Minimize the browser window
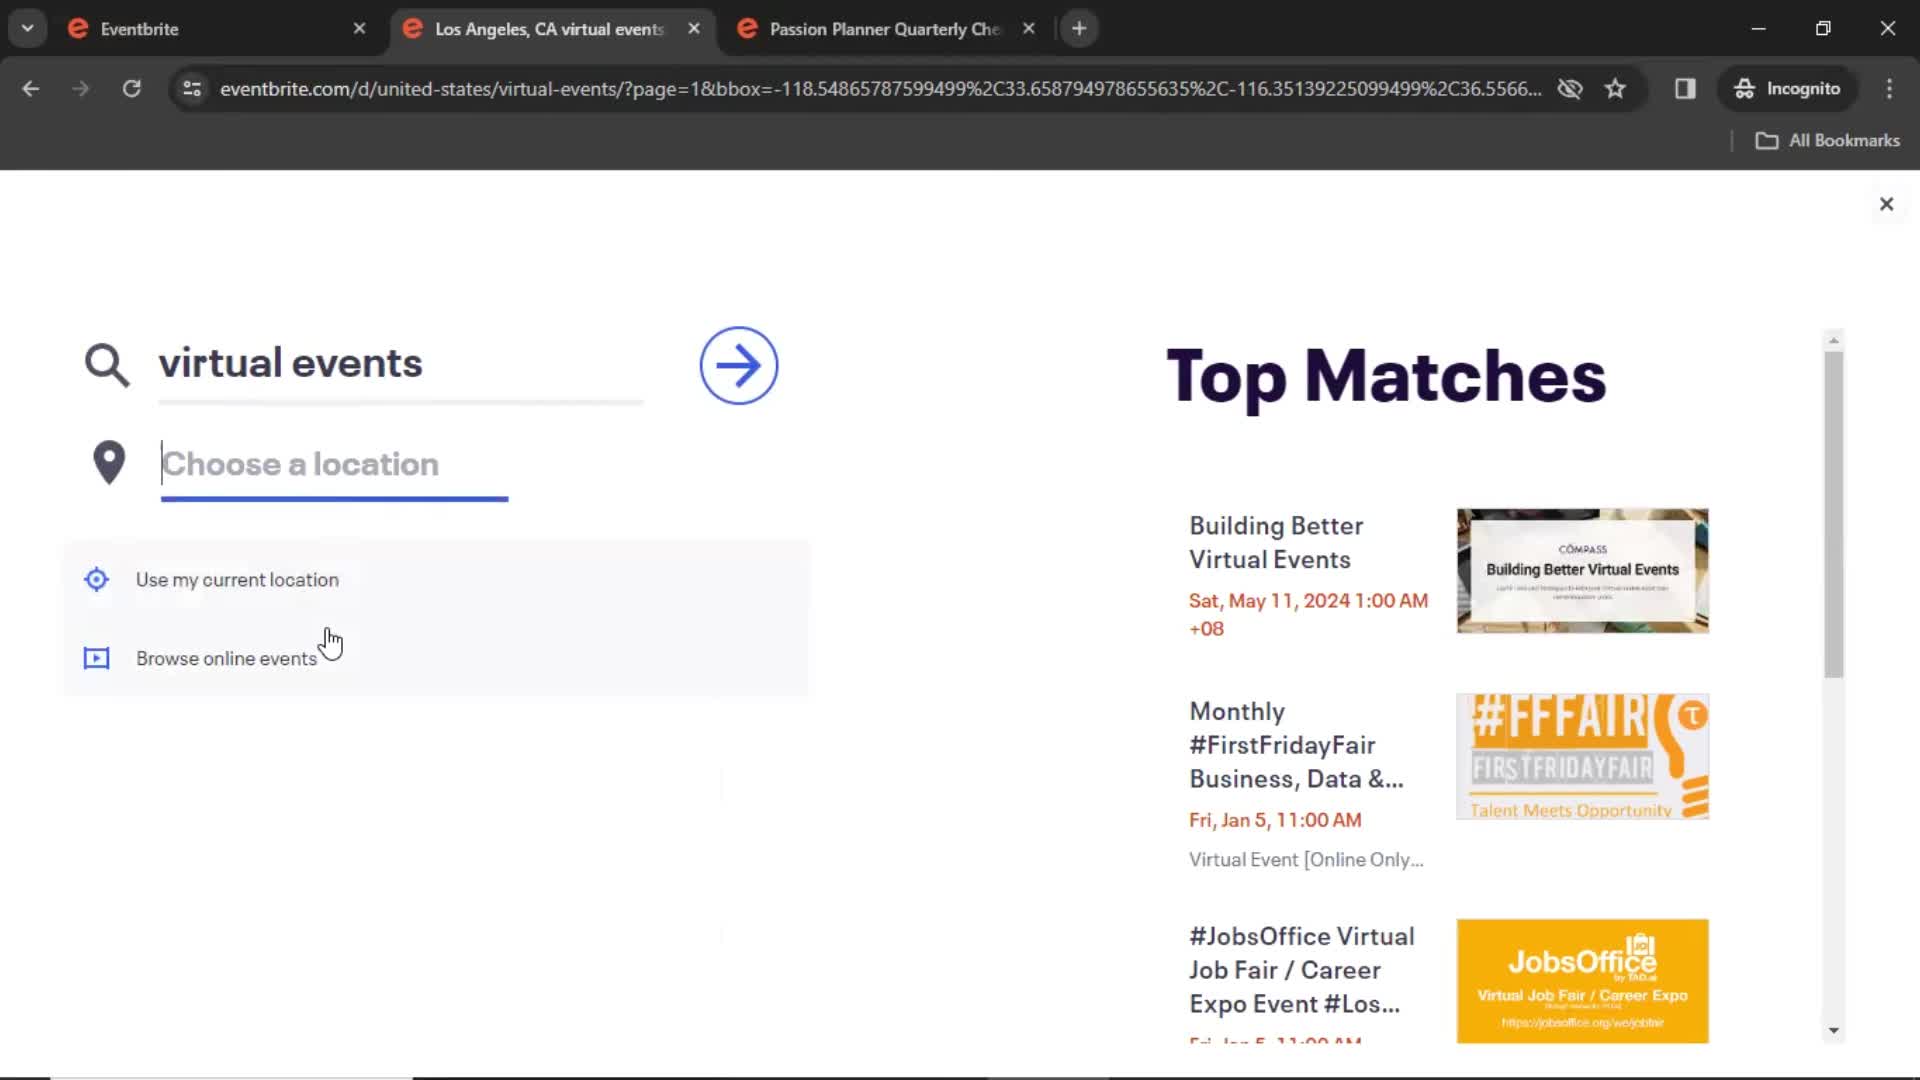The image size is (1920, 1080). [x=1758, y=29]
